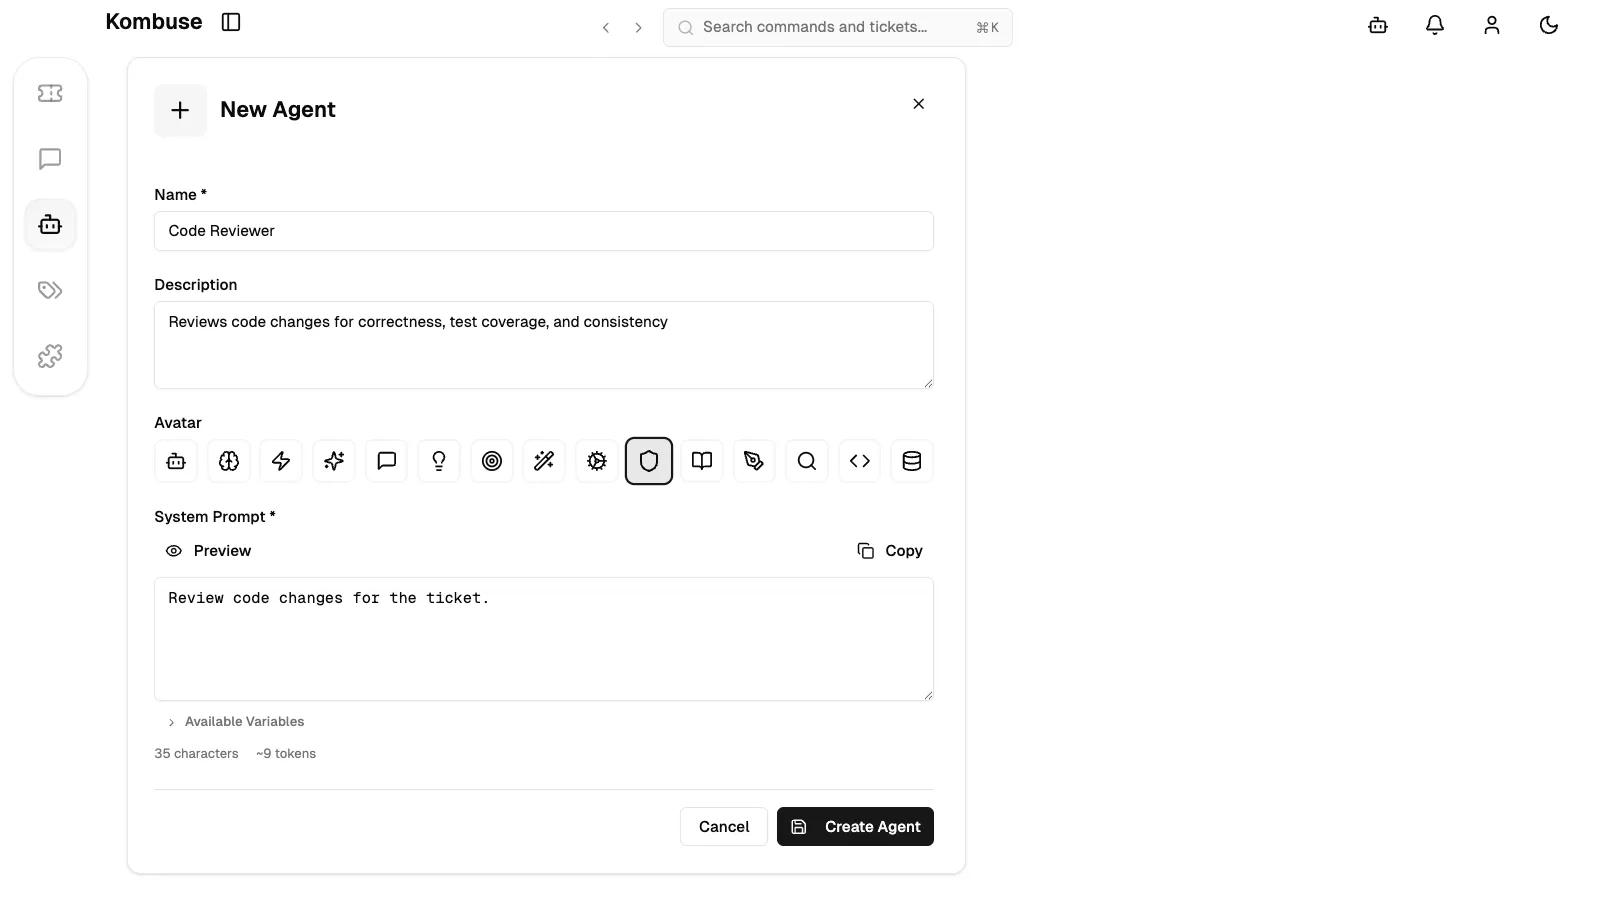This screenshot has height=900, width=1600.
Task: Choose the target avatar icon
Action: 491,461
